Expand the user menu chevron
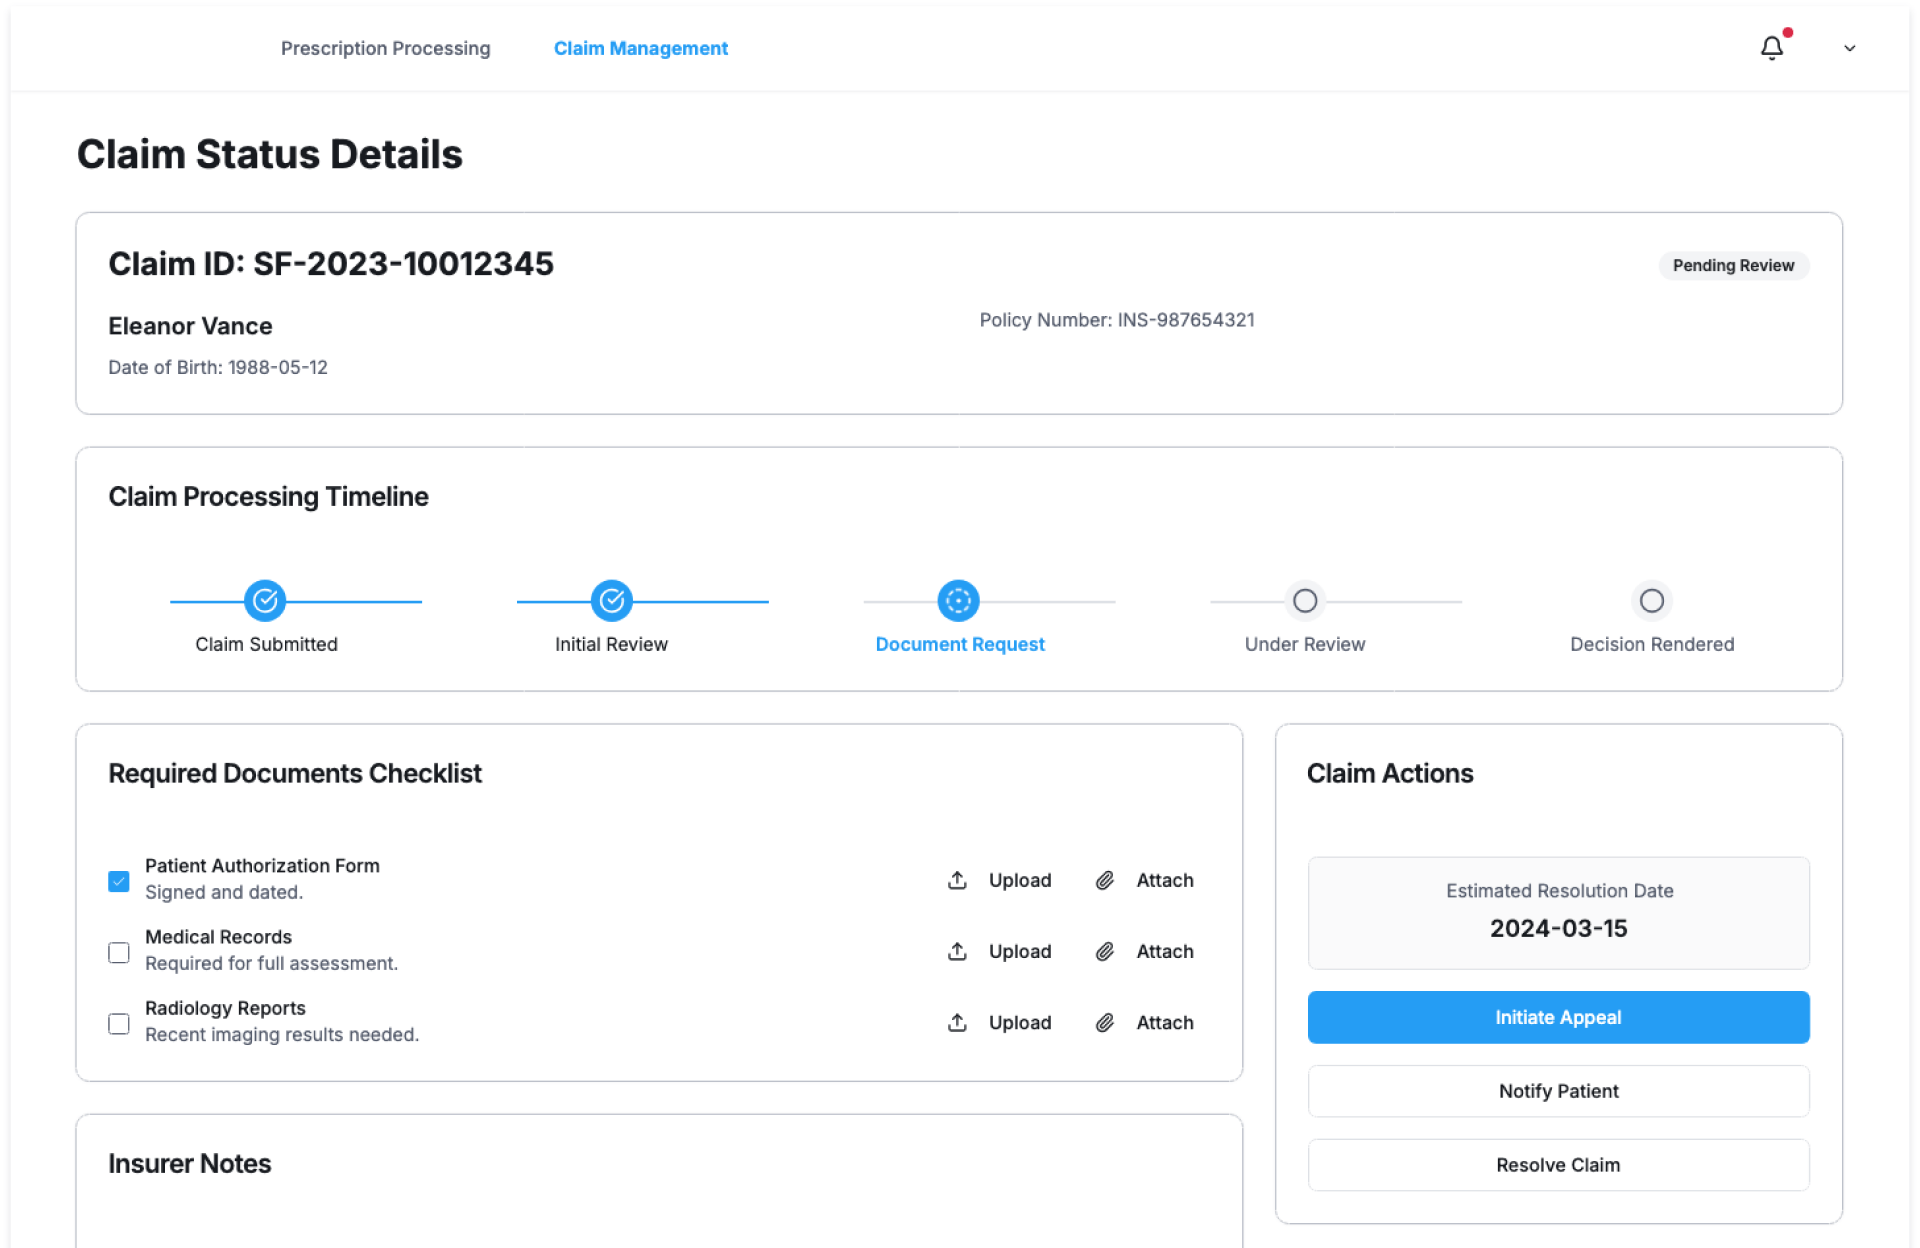1920x1248 pixels. 1849,48
